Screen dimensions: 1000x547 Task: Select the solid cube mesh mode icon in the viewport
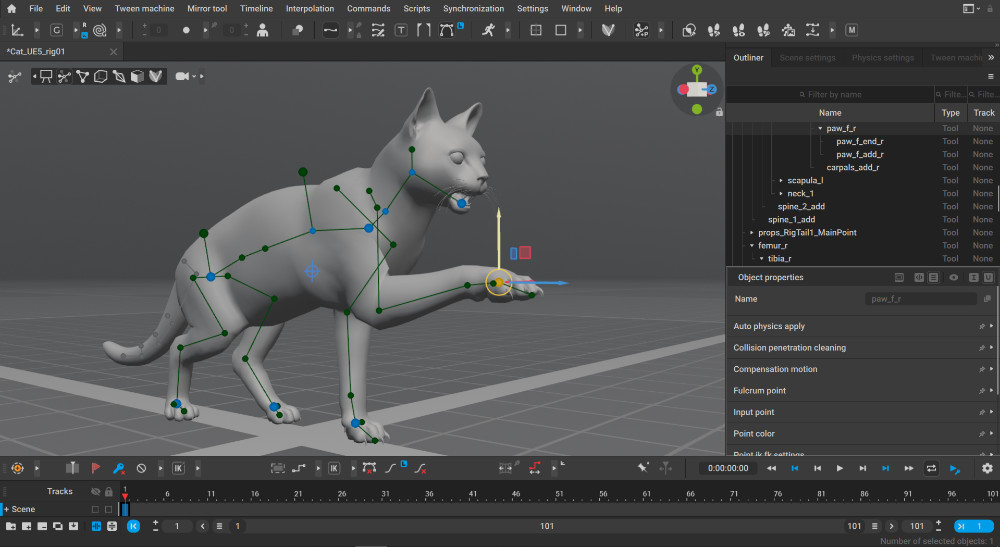pos(137,77)
